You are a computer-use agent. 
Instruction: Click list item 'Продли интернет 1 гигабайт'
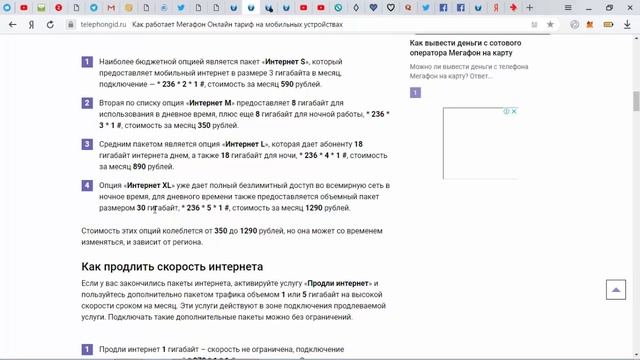click(222, 349)
